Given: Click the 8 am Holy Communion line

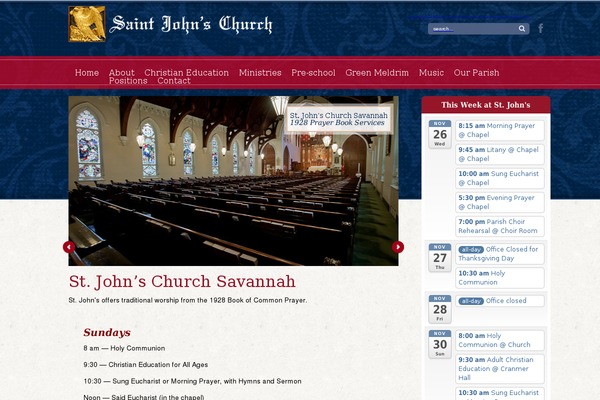Looking at the screenshot, I should click(124, 348).
